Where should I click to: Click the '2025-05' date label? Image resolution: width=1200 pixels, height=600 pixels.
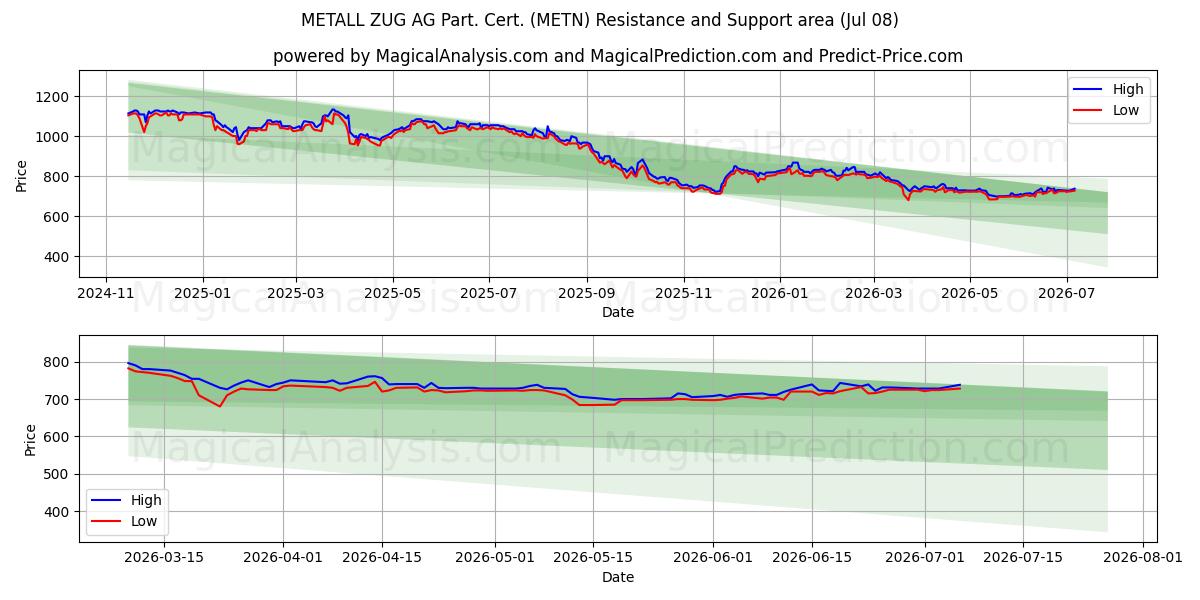392,293
